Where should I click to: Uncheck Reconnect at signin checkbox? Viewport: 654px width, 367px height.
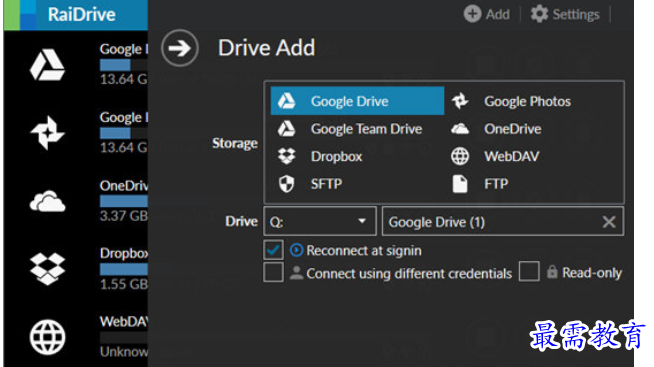[273, 250]
